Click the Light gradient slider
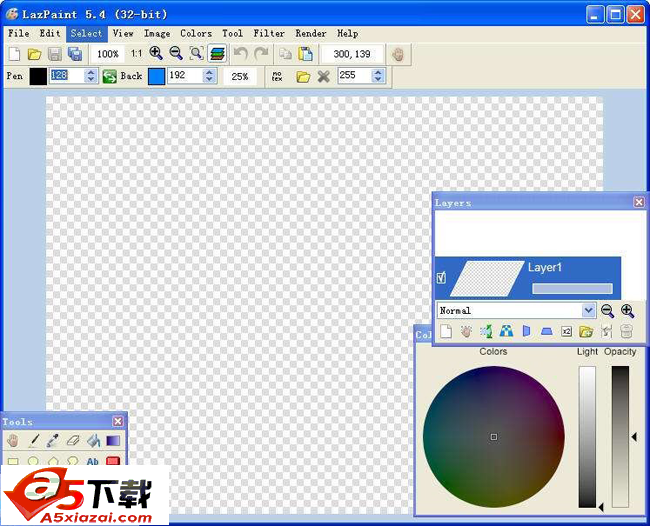Screen dimensions: 650x526 (587, 437)
